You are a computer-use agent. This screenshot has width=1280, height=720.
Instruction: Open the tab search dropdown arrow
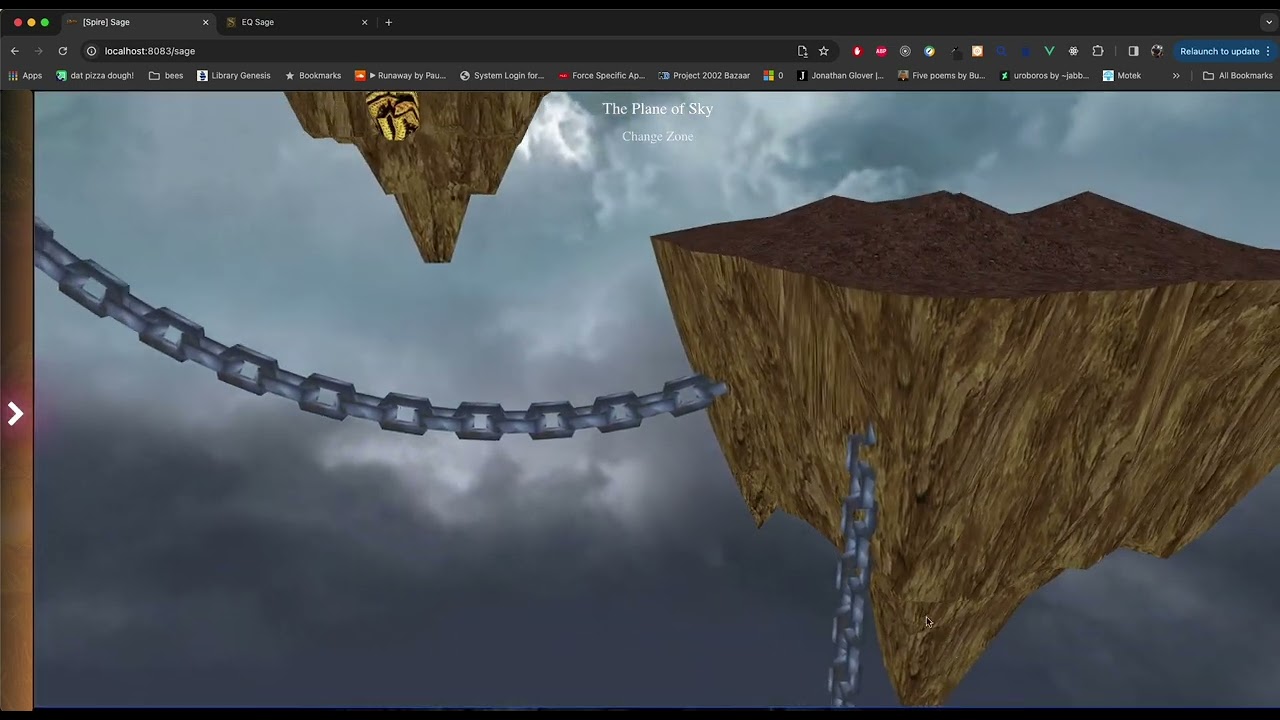click(x=1268, y=22)
